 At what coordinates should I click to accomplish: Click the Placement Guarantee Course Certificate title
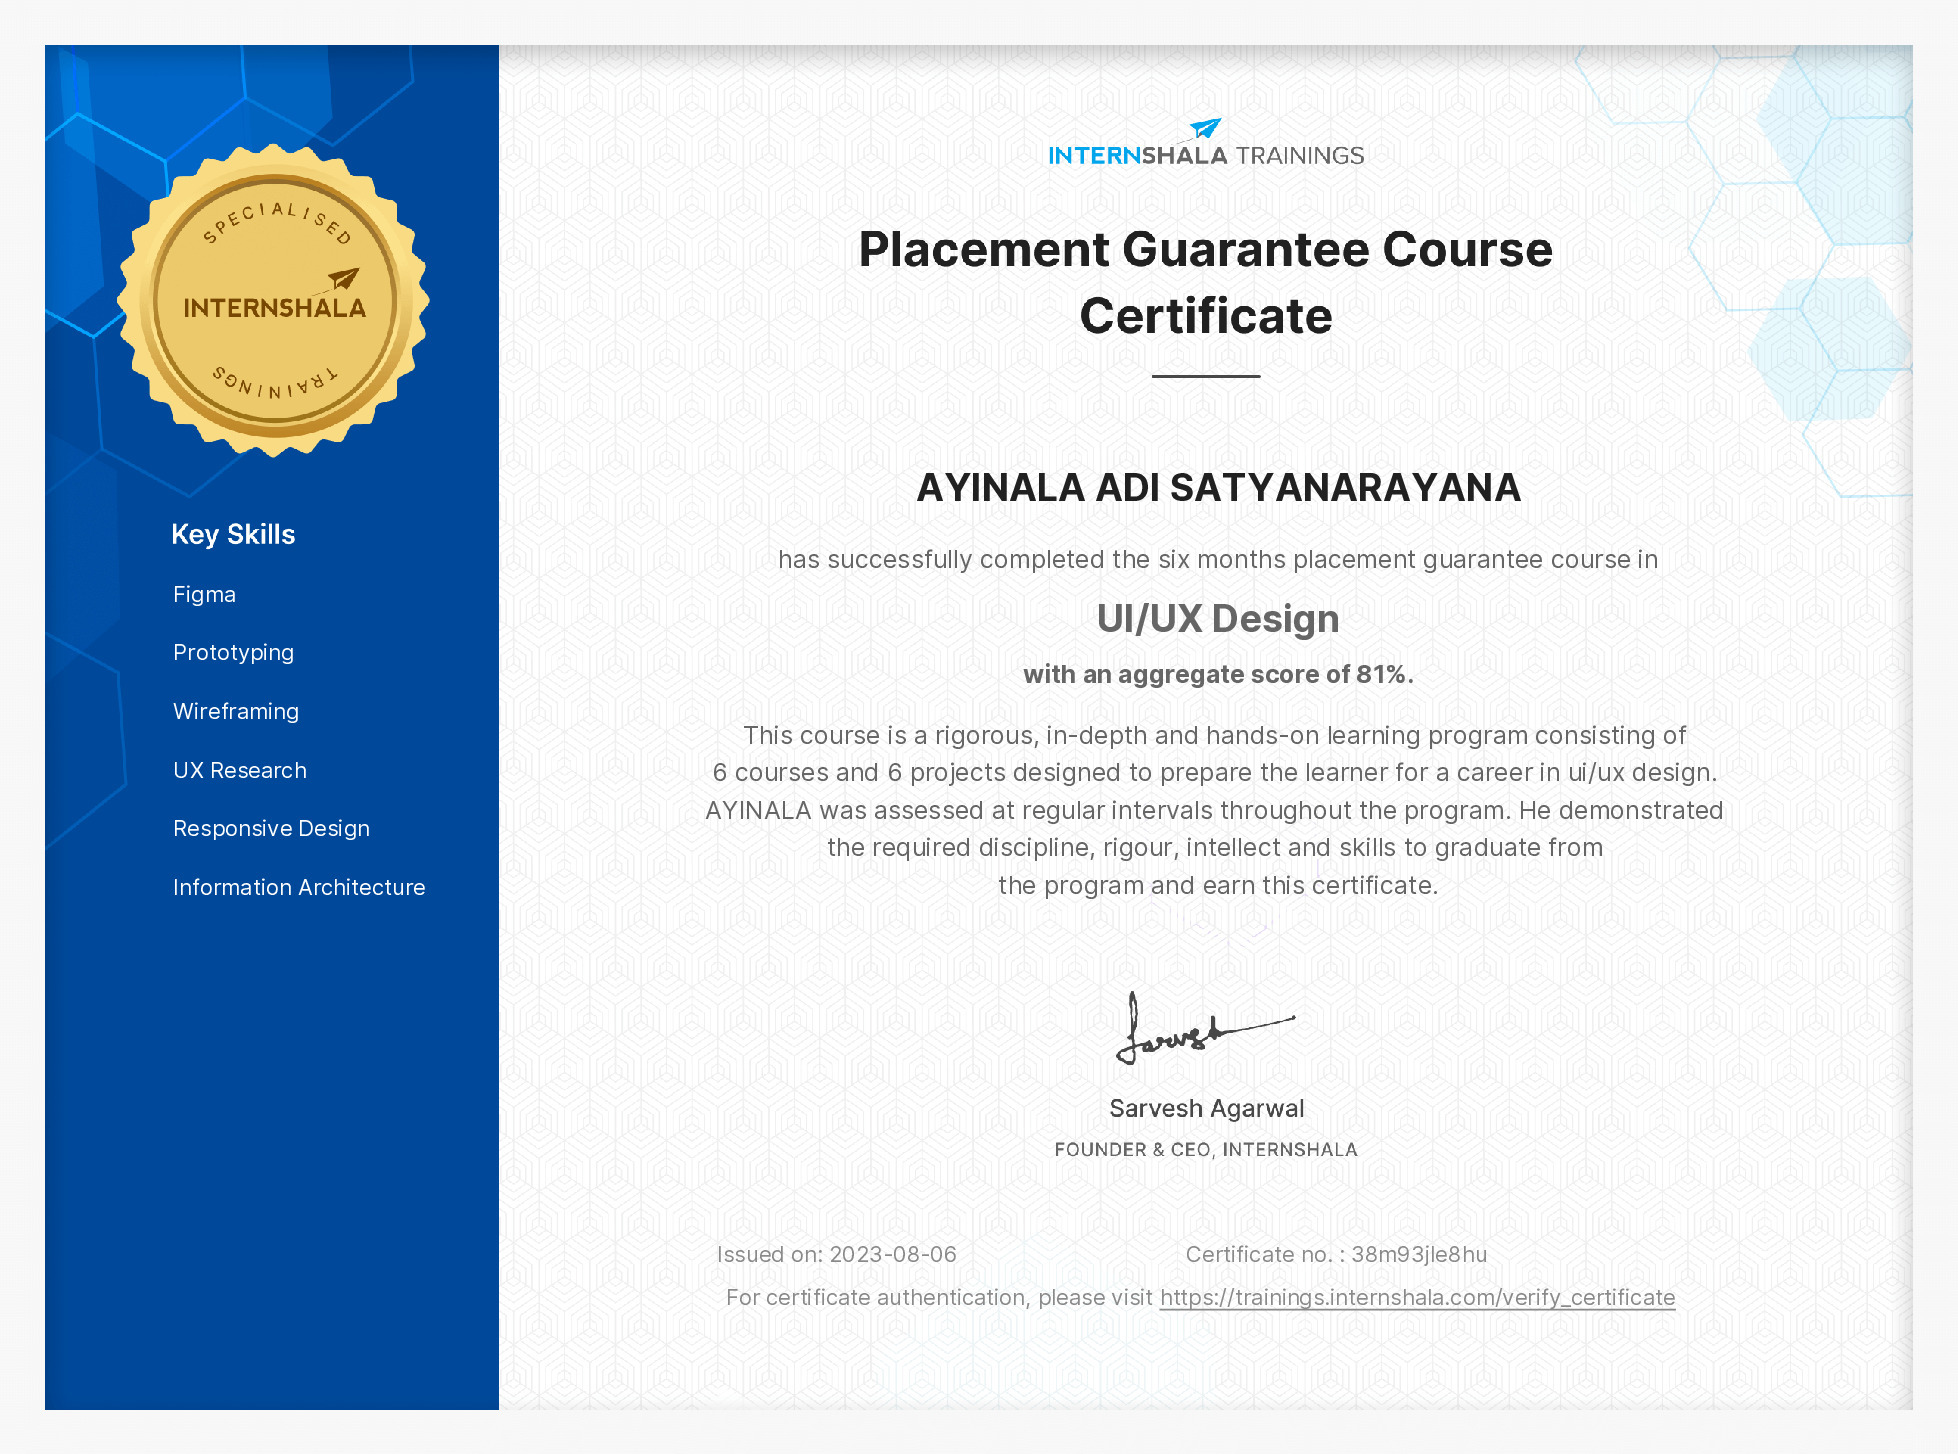coord(1206,283)
